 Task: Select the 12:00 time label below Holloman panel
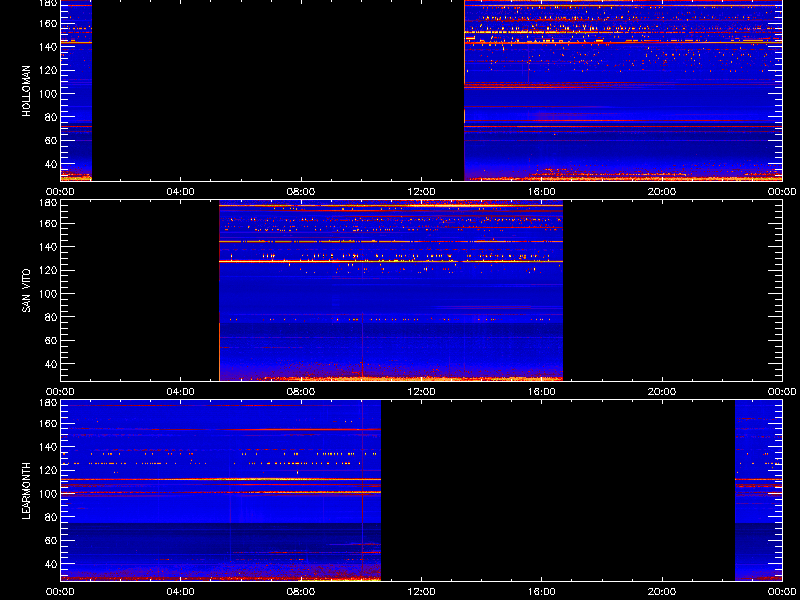point(421,192)
